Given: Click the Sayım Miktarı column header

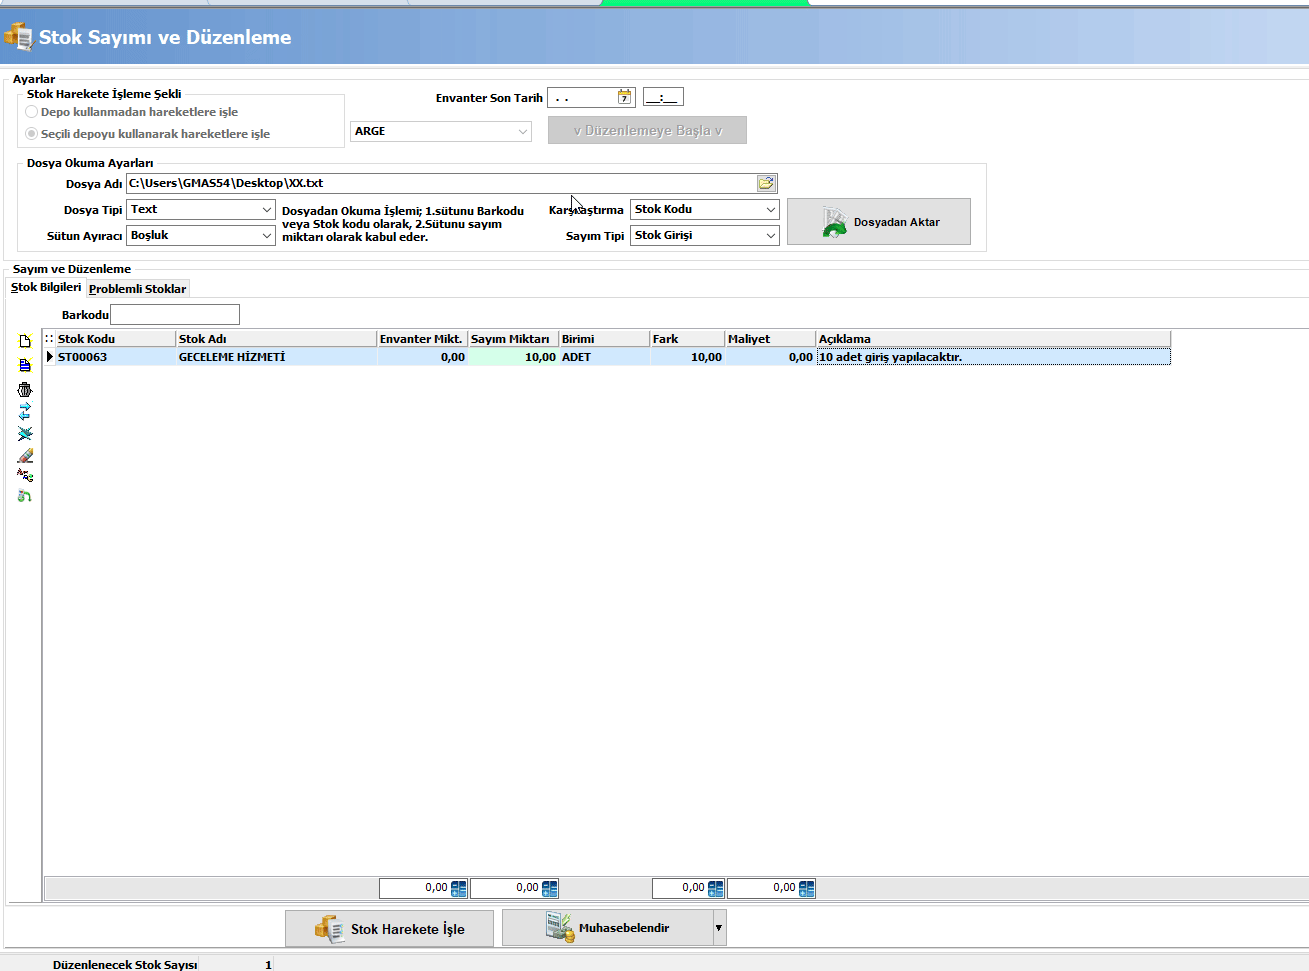Looking at the screenshot, I should pos(513,339).
